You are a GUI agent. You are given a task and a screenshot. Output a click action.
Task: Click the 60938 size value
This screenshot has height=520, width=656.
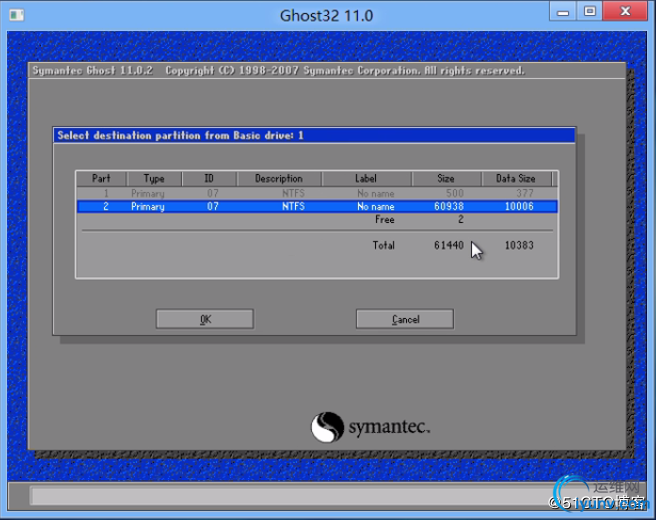point(449,206)
